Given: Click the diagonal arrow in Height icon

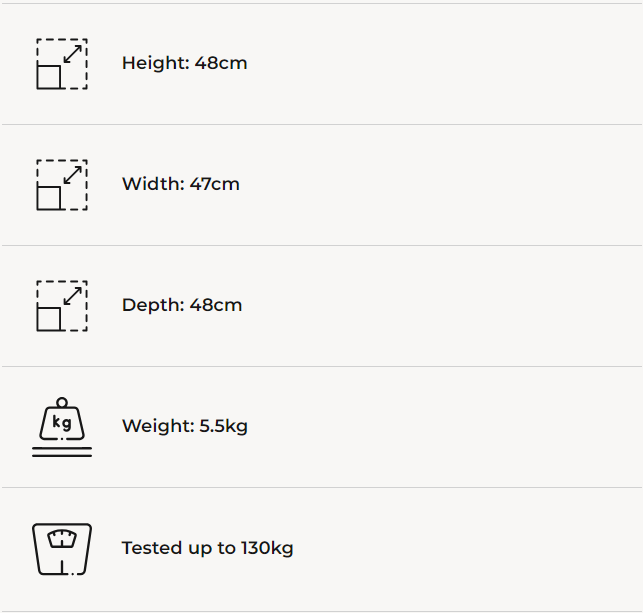Looking at the screenshot, I should pos(72,54).
